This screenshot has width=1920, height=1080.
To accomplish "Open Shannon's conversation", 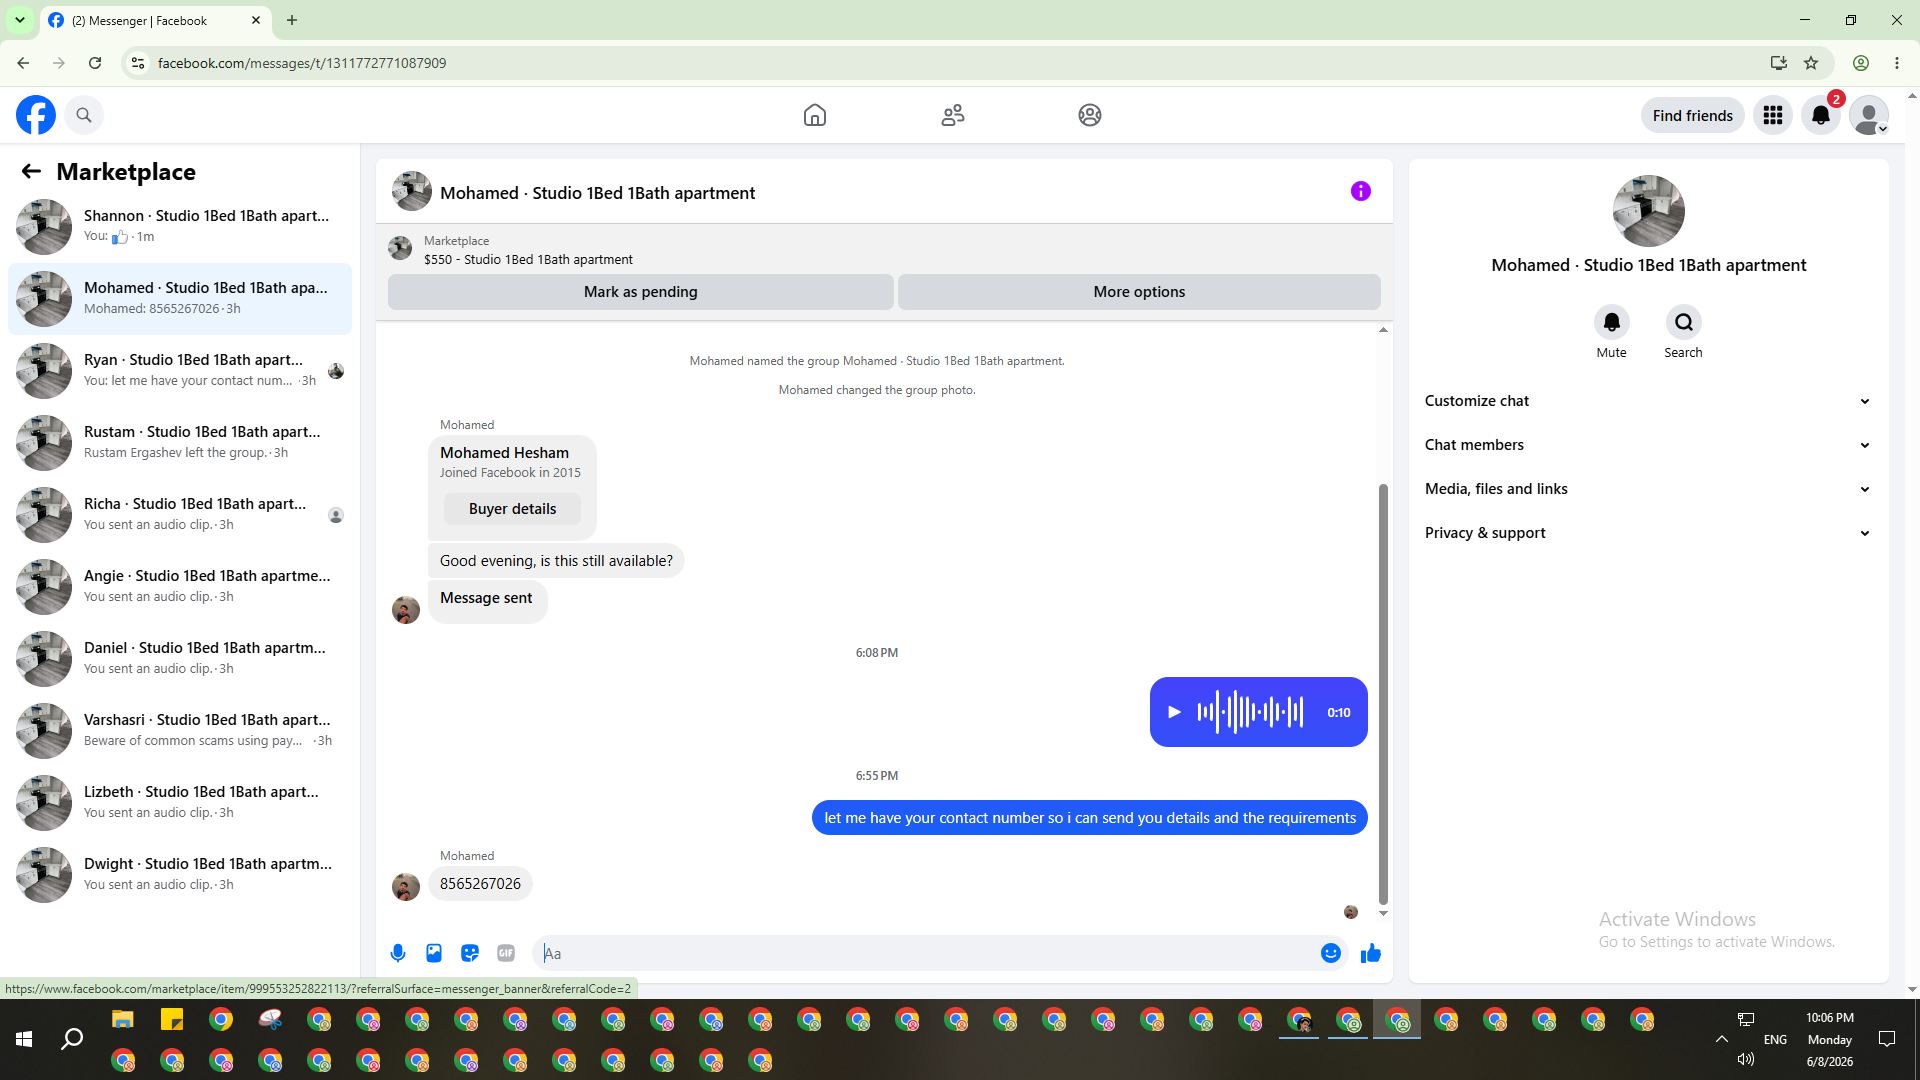I will coord(180,227).
